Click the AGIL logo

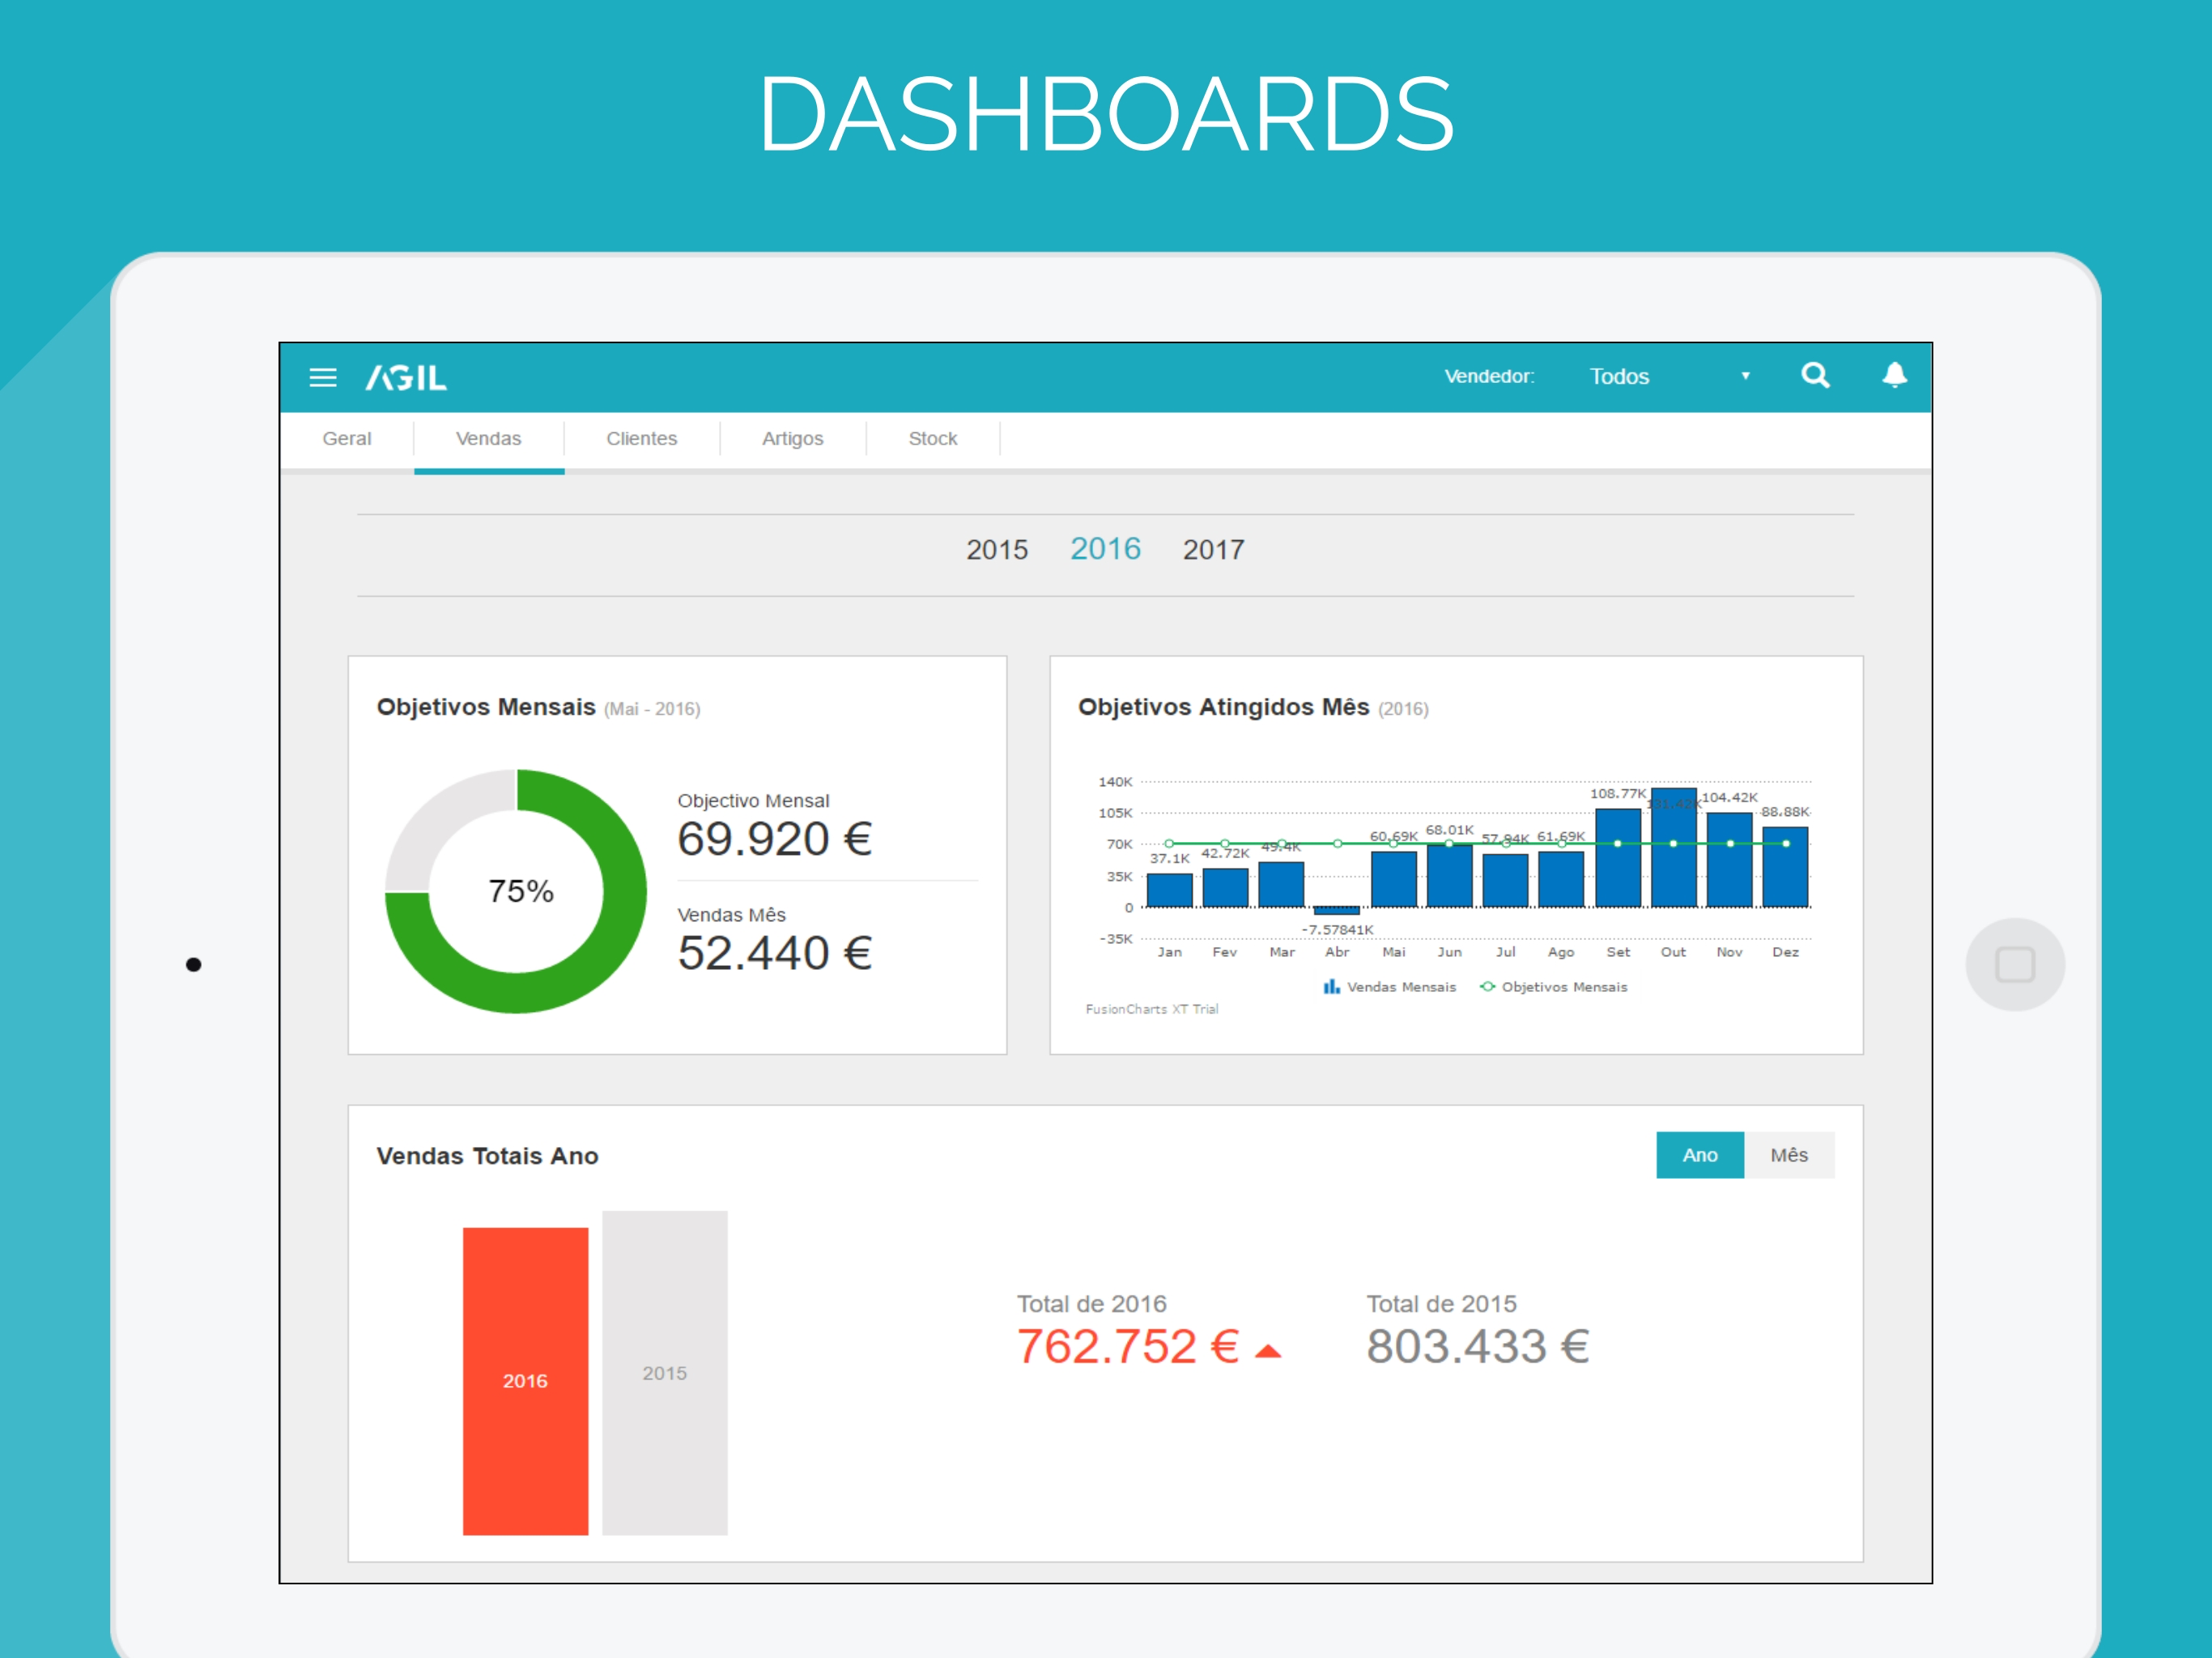(406, 377)
